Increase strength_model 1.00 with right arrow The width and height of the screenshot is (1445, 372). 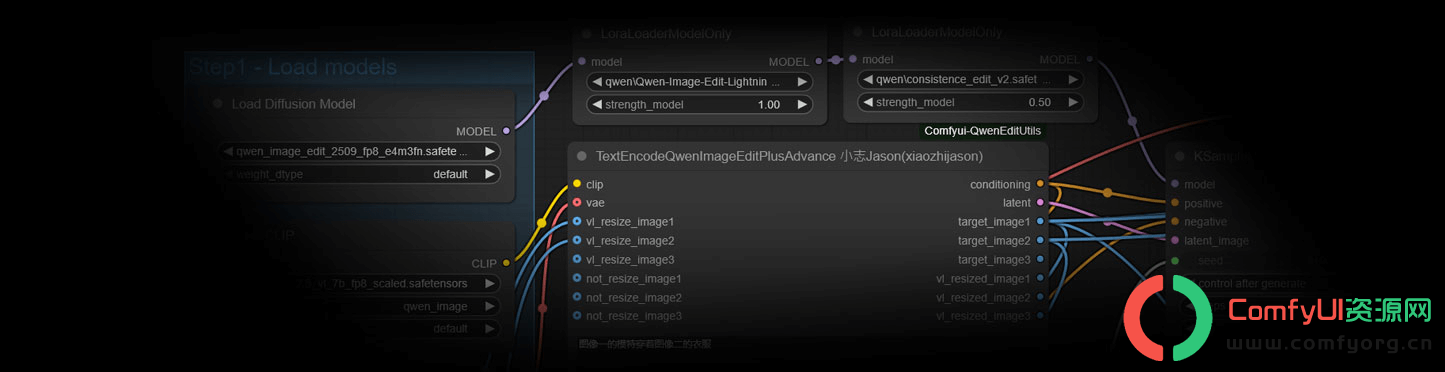point(802,104)
